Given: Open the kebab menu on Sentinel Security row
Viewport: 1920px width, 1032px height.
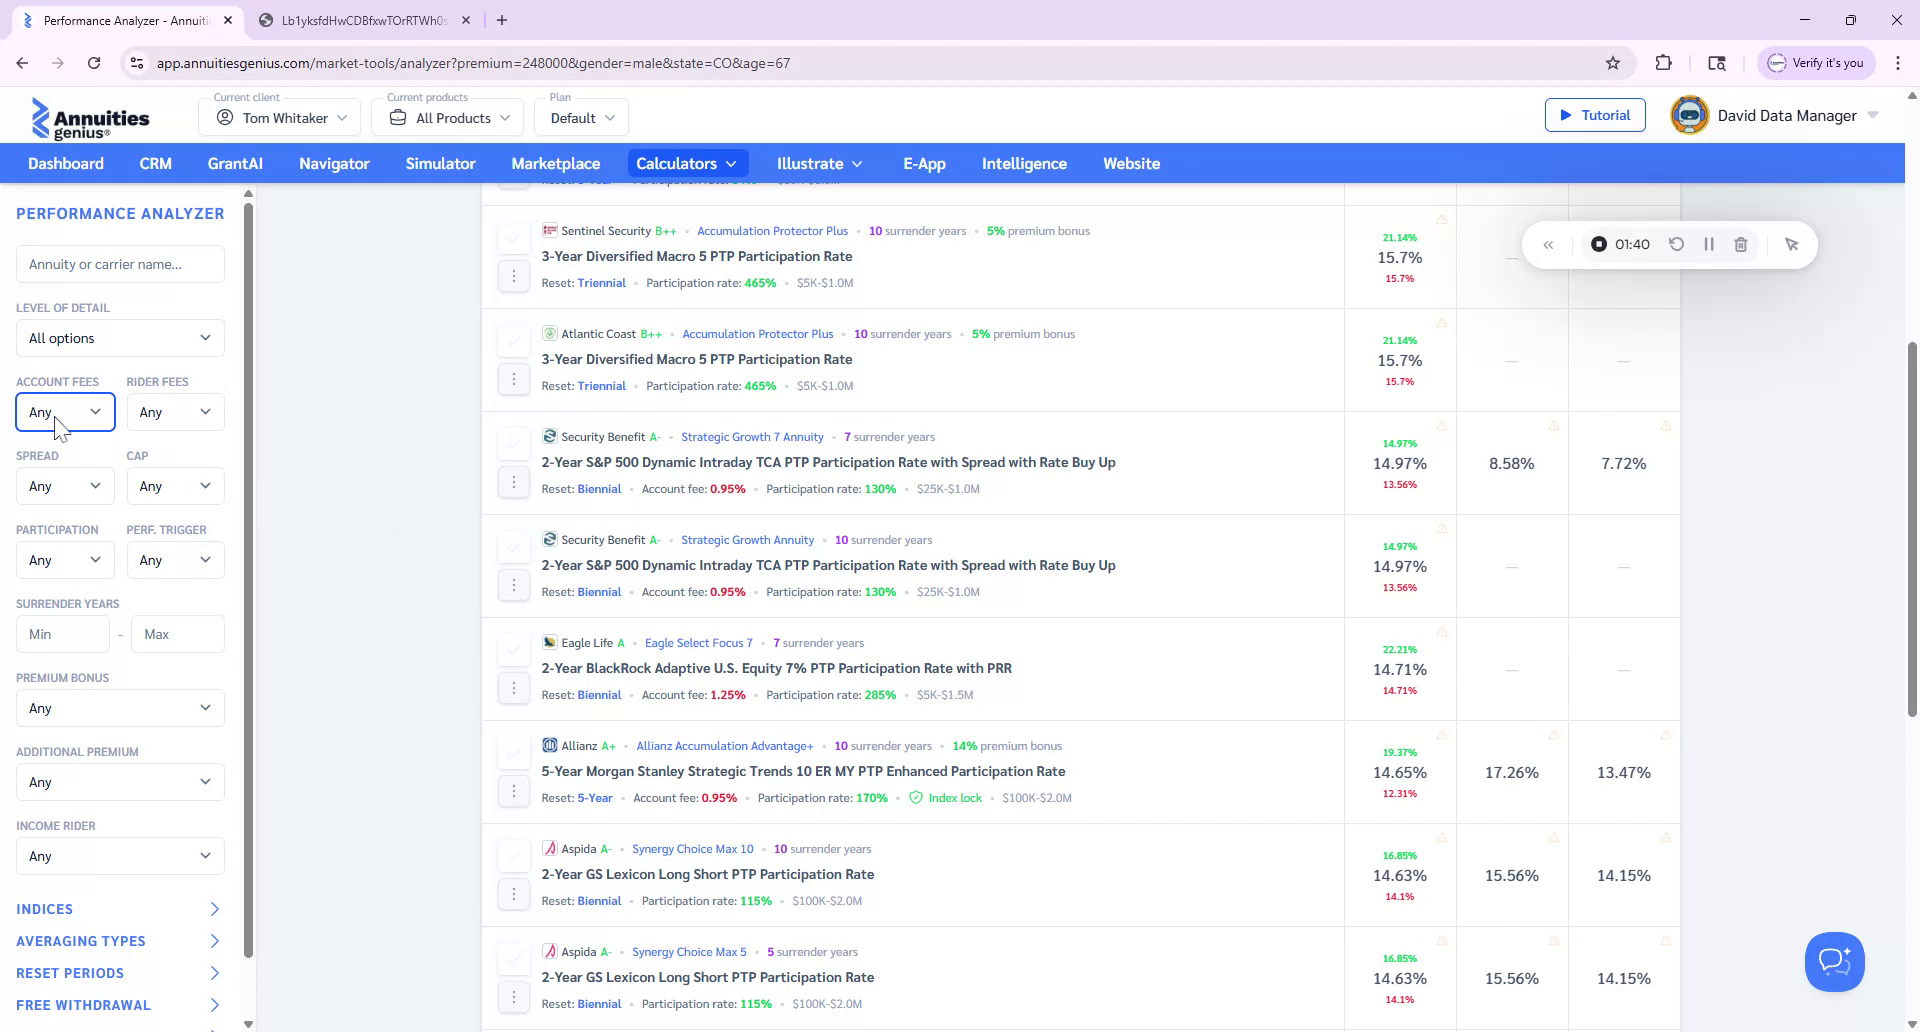Looking at the screenshot, I should pyautogui.click(x=514, y=275).
